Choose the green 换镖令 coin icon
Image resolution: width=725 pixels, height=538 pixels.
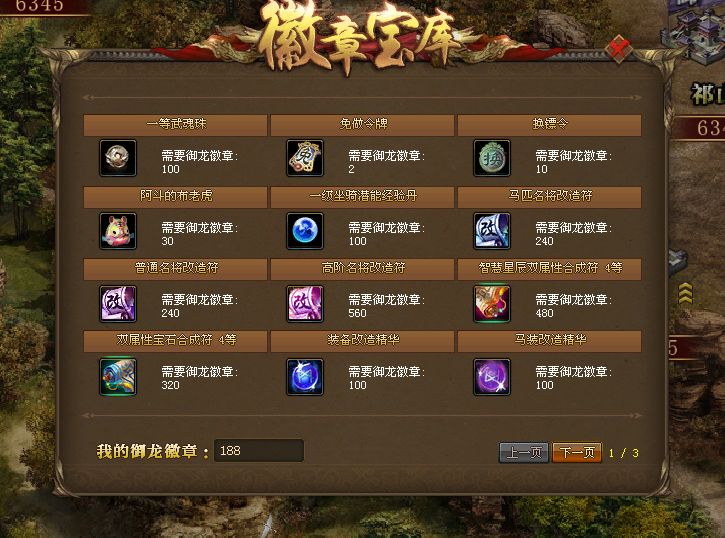tap(492, 158)
